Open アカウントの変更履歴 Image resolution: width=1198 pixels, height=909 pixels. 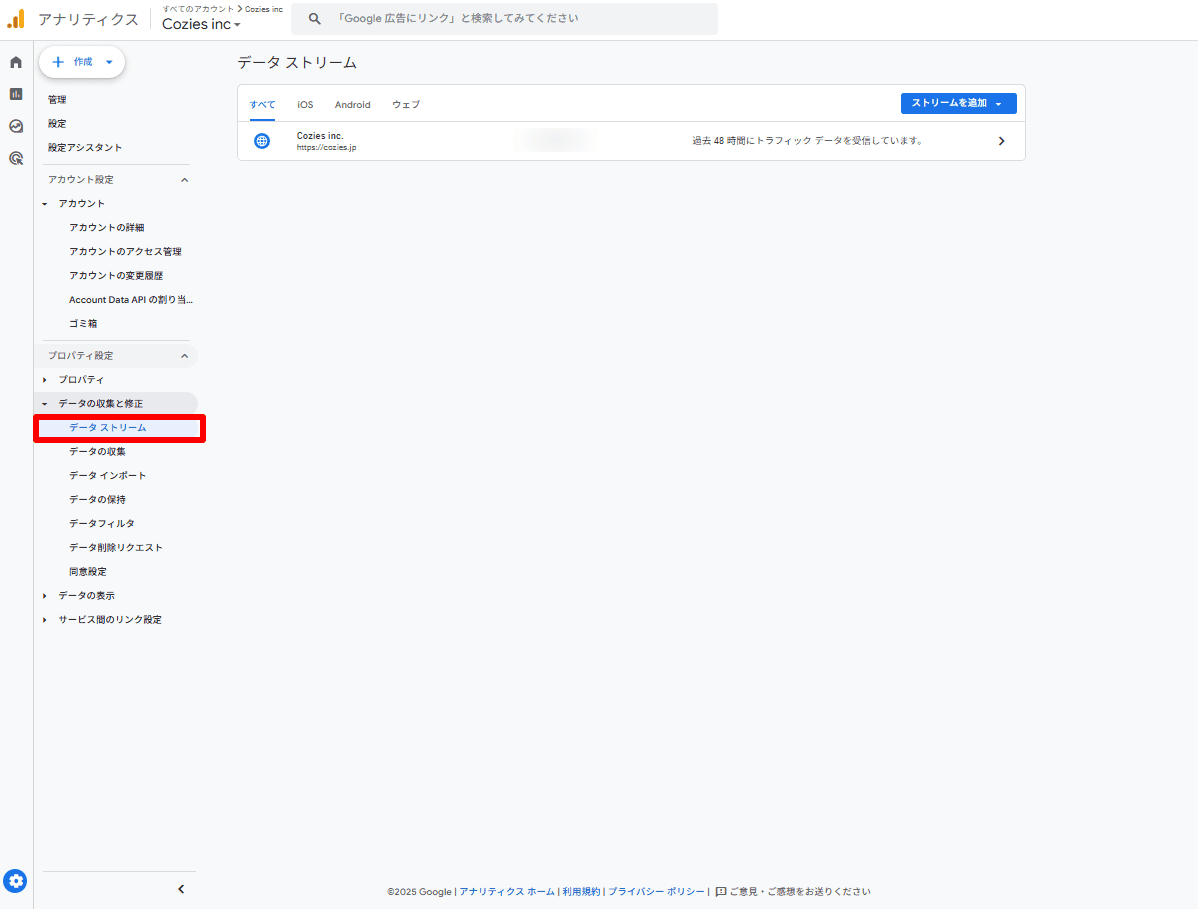[115, 275]
